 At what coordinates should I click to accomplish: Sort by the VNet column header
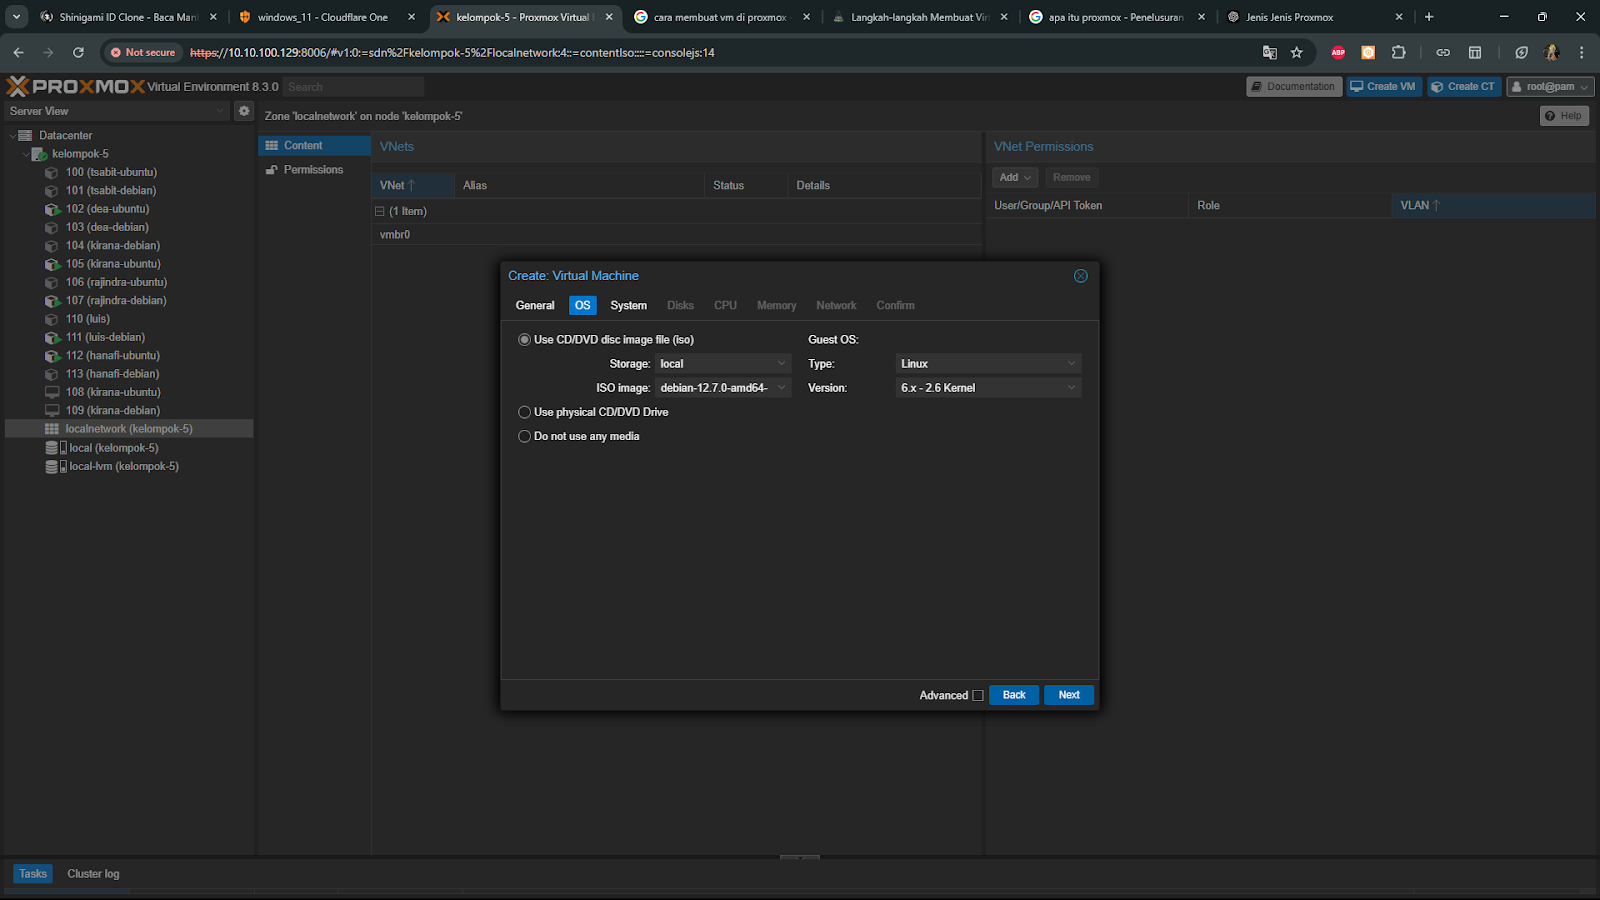pos(412,186)
